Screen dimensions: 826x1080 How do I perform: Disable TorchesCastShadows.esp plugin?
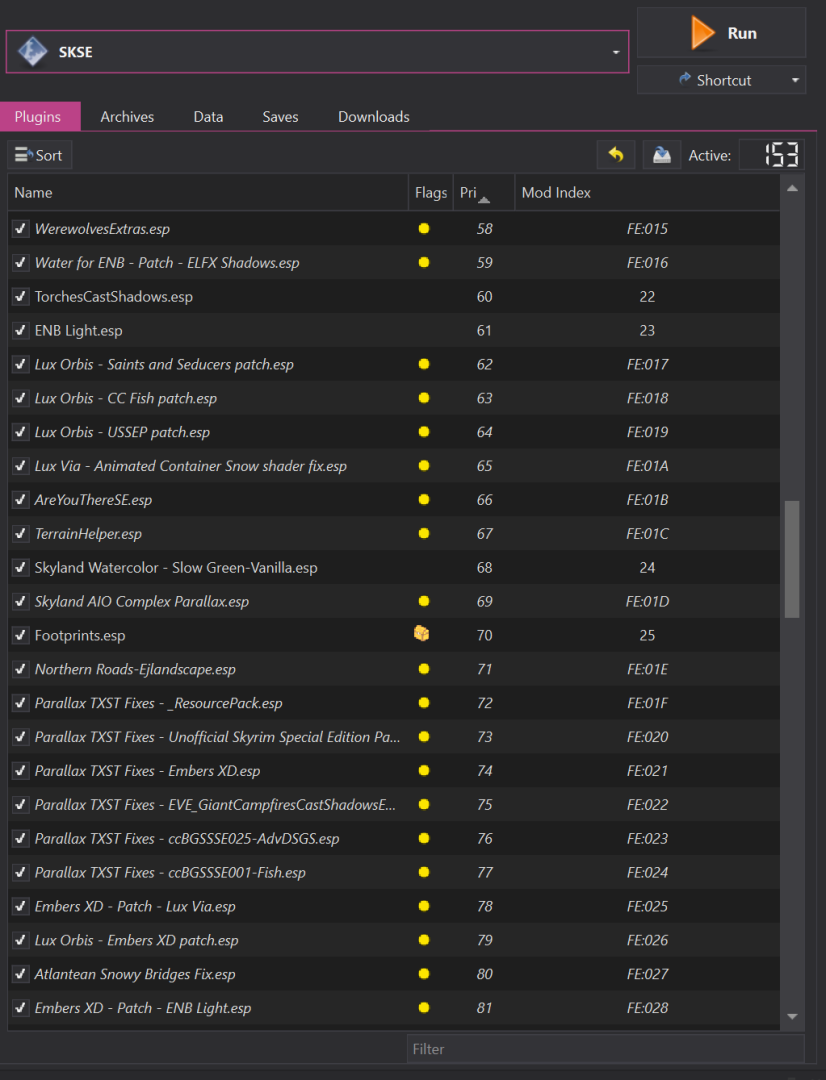pos(21,296)
